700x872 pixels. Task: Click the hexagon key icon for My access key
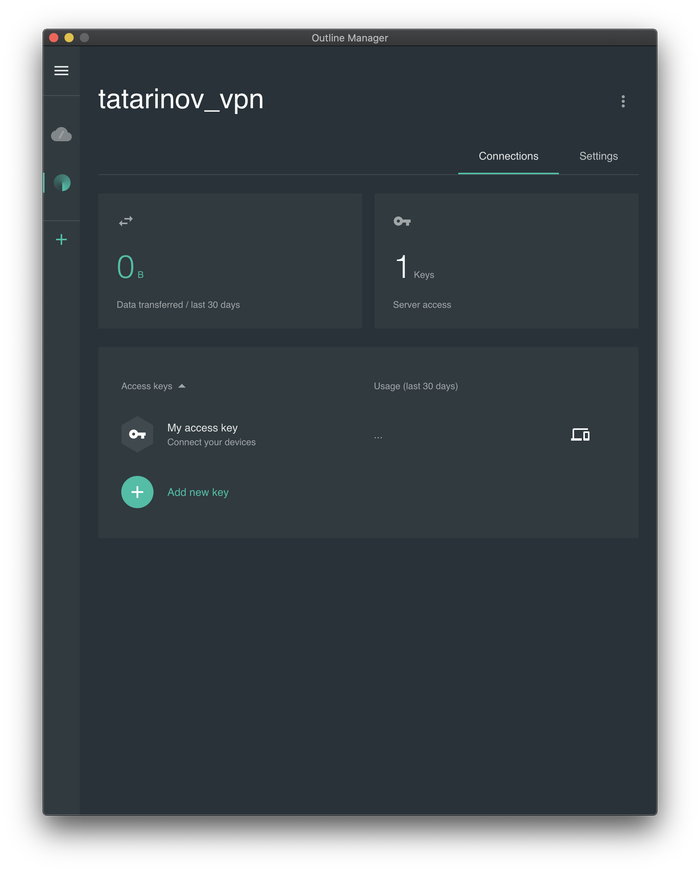137,434
